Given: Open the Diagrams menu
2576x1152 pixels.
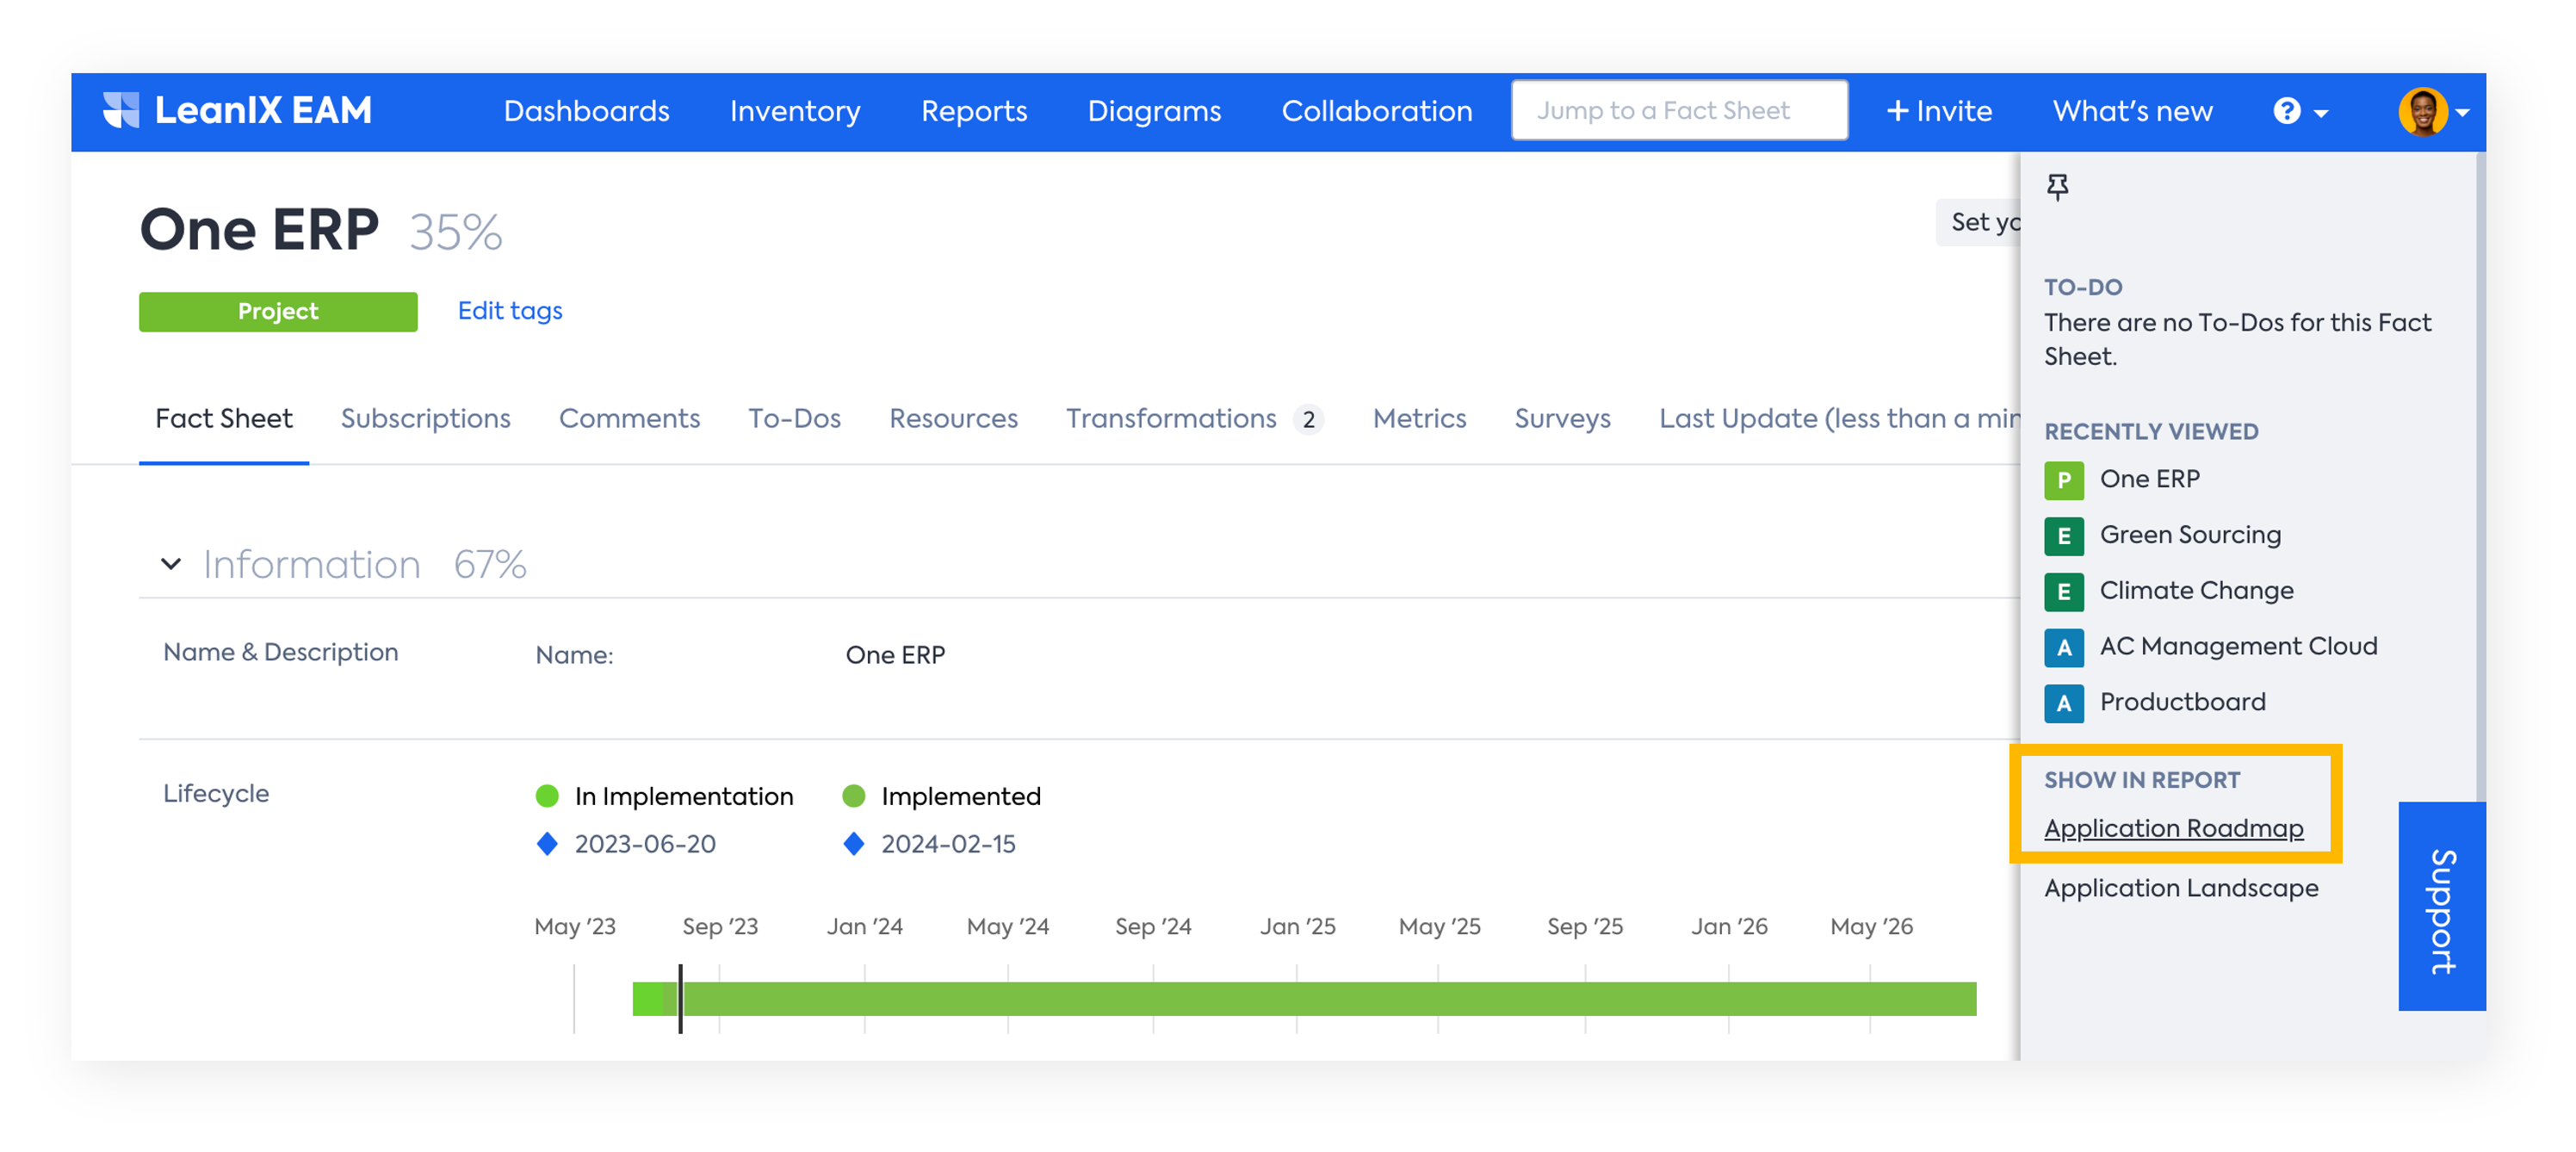Looking at the screenshot, I should 1154,111.
